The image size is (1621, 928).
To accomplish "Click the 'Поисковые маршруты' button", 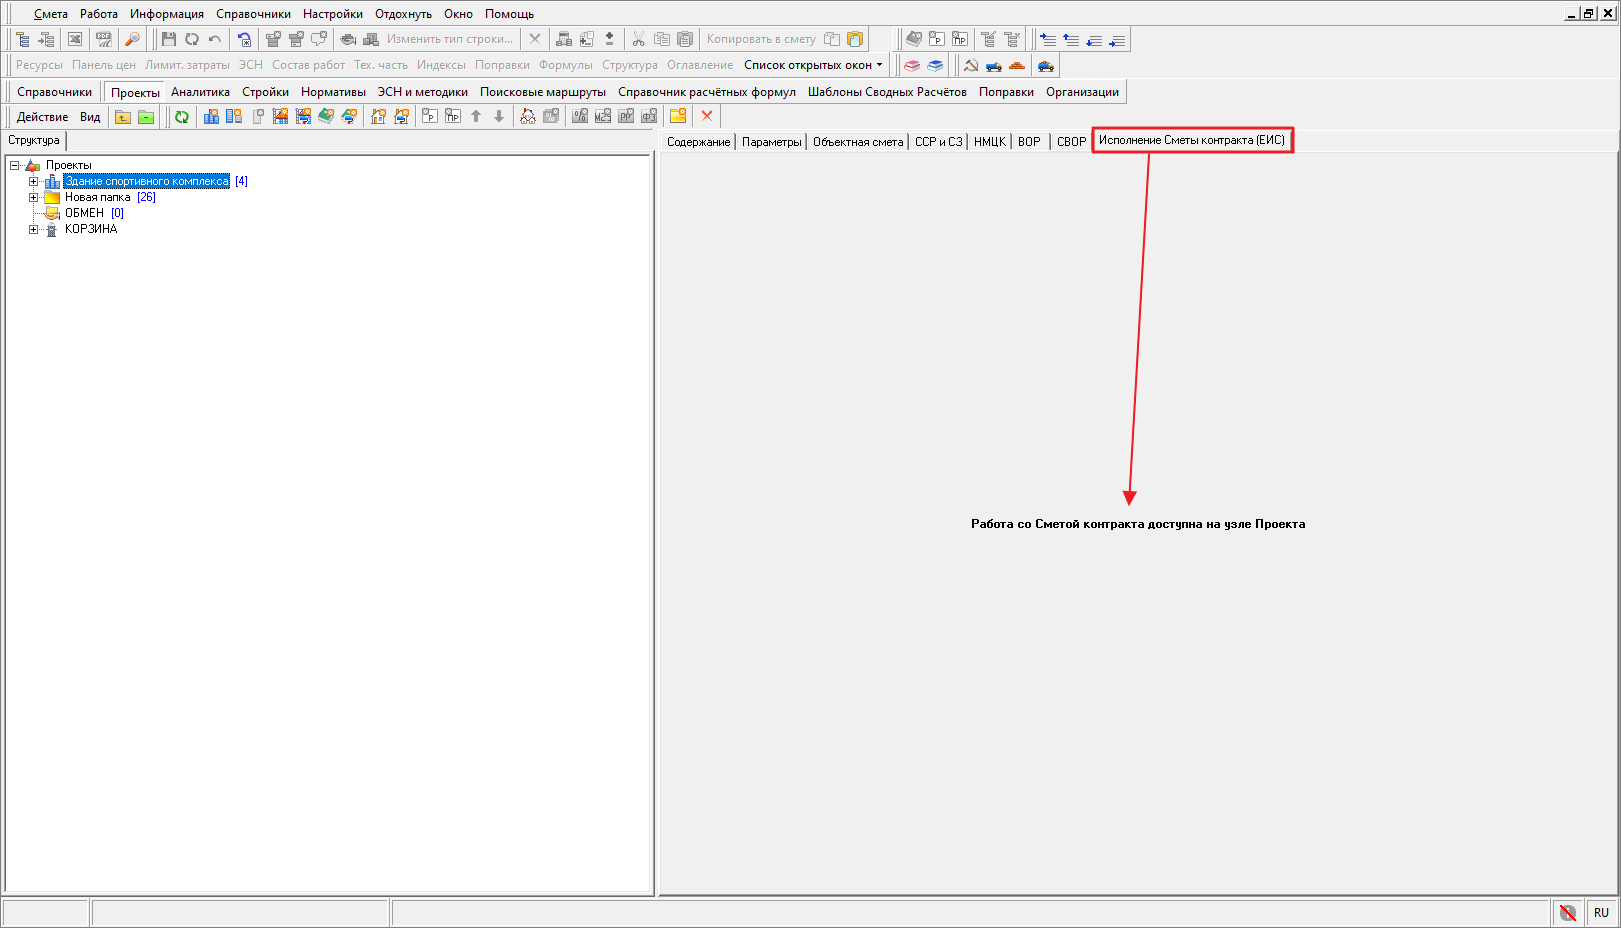I will click(543, 92).
